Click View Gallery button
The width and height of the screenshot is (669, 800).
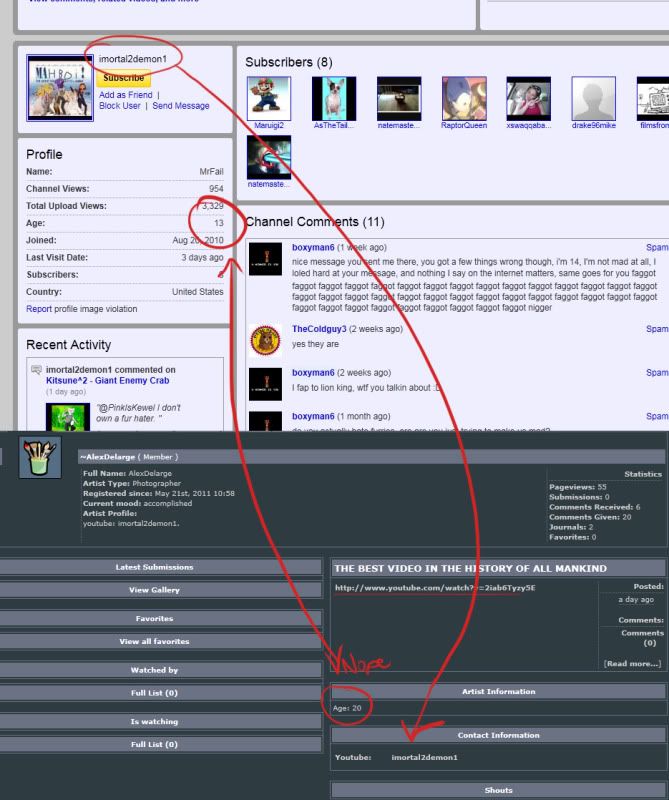point(154,590)
